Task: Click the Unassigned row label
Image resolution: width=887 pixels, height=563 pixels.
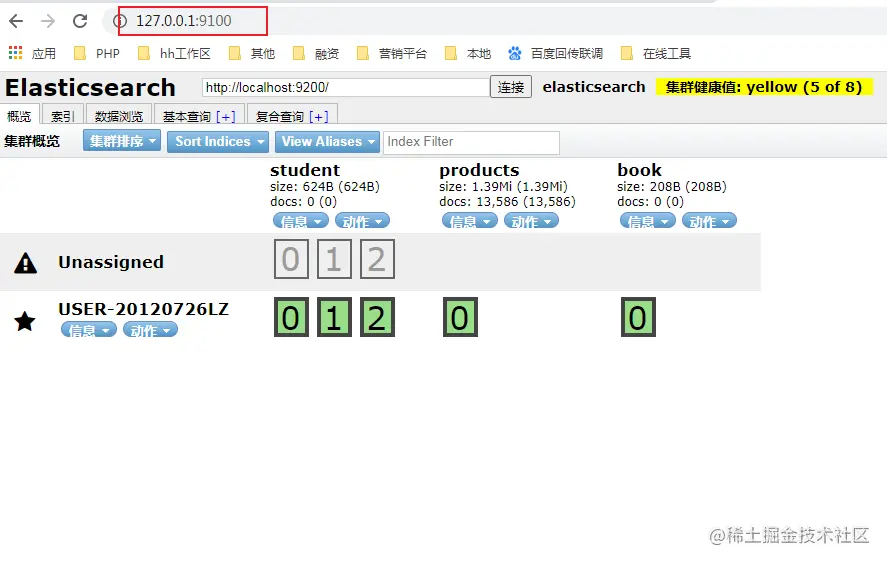Action: (111, 262)
